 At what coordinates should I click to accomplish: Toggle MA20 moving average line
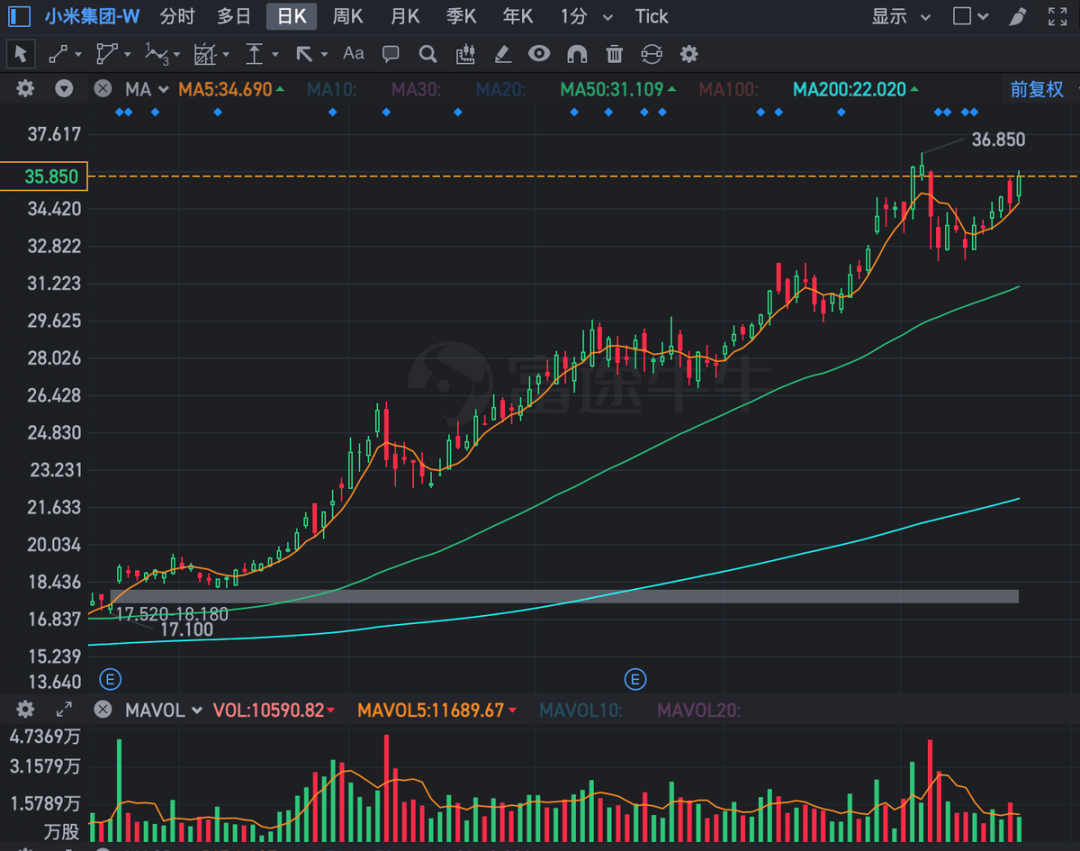click(x=501, y=90)
